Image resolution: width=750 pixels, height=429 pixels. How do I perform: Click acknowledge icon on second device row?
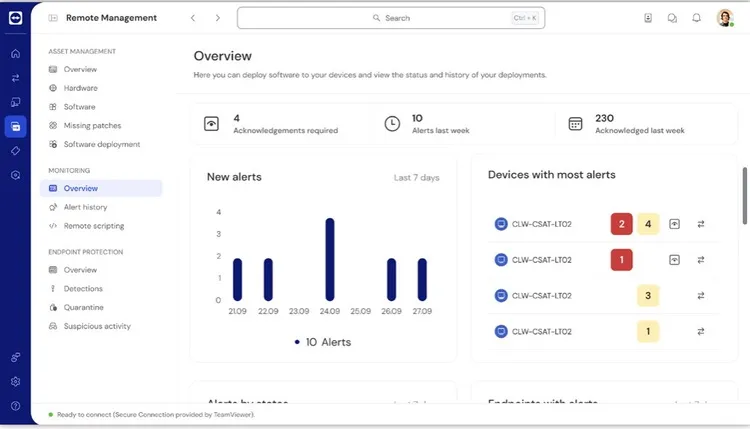tap(674, 260)
